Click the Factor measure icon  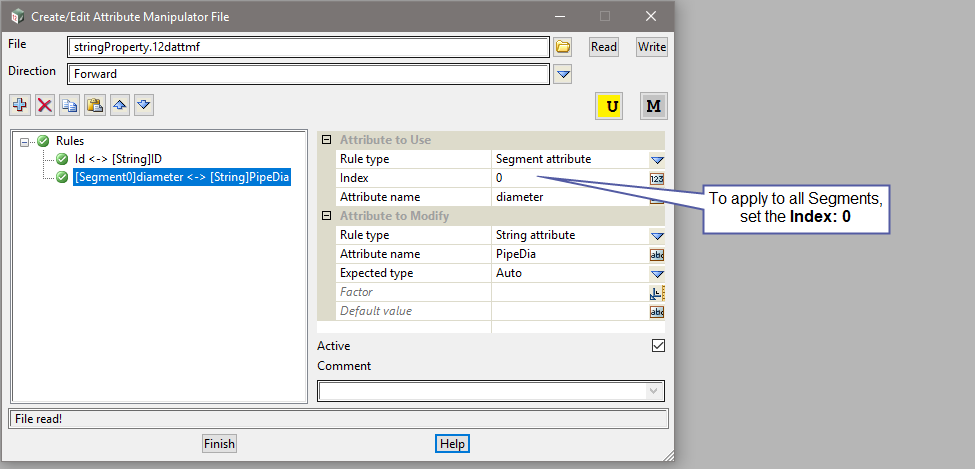tap(657, 292)
